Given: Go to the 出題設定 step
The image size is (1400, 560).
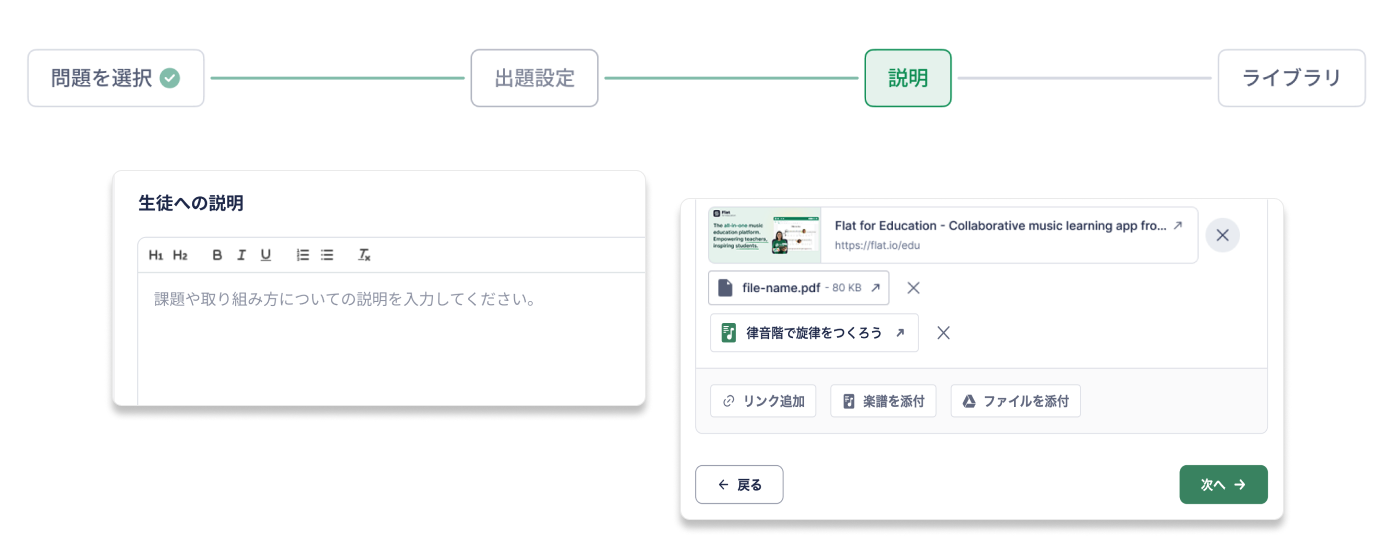Looking at the screenshot, I should tap(535, 78).
